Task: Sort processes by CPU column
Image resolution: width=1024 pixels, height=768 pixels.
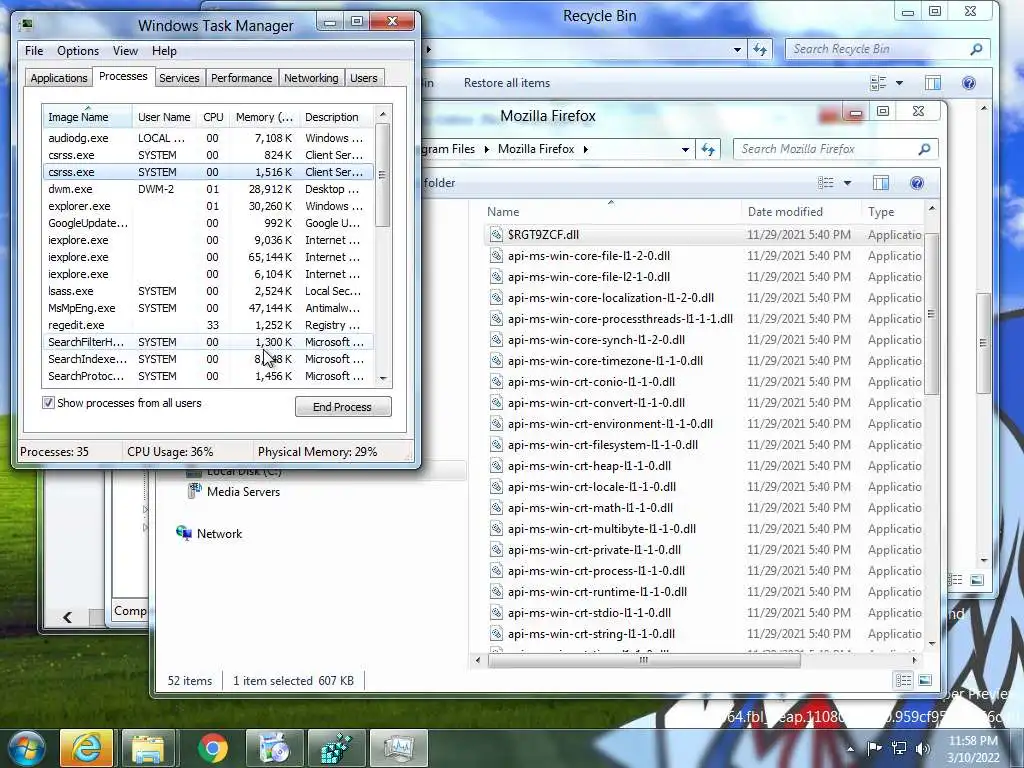Action: tap(213, 117)
